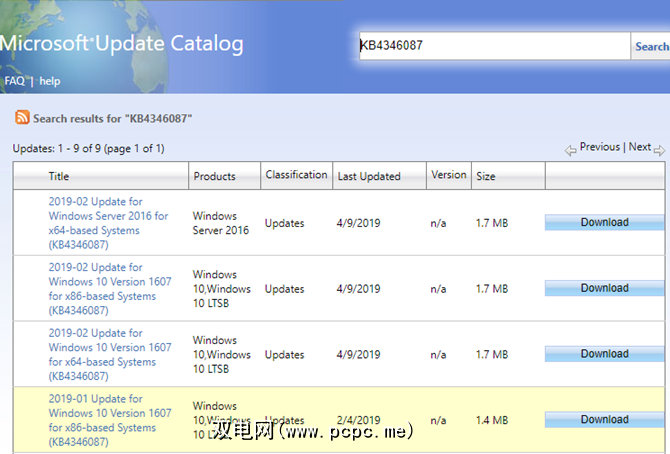Image resolution: width=670 pixels, height=454 pixels.
Task: Go to Previous results page
Action: tap(600, 147)
